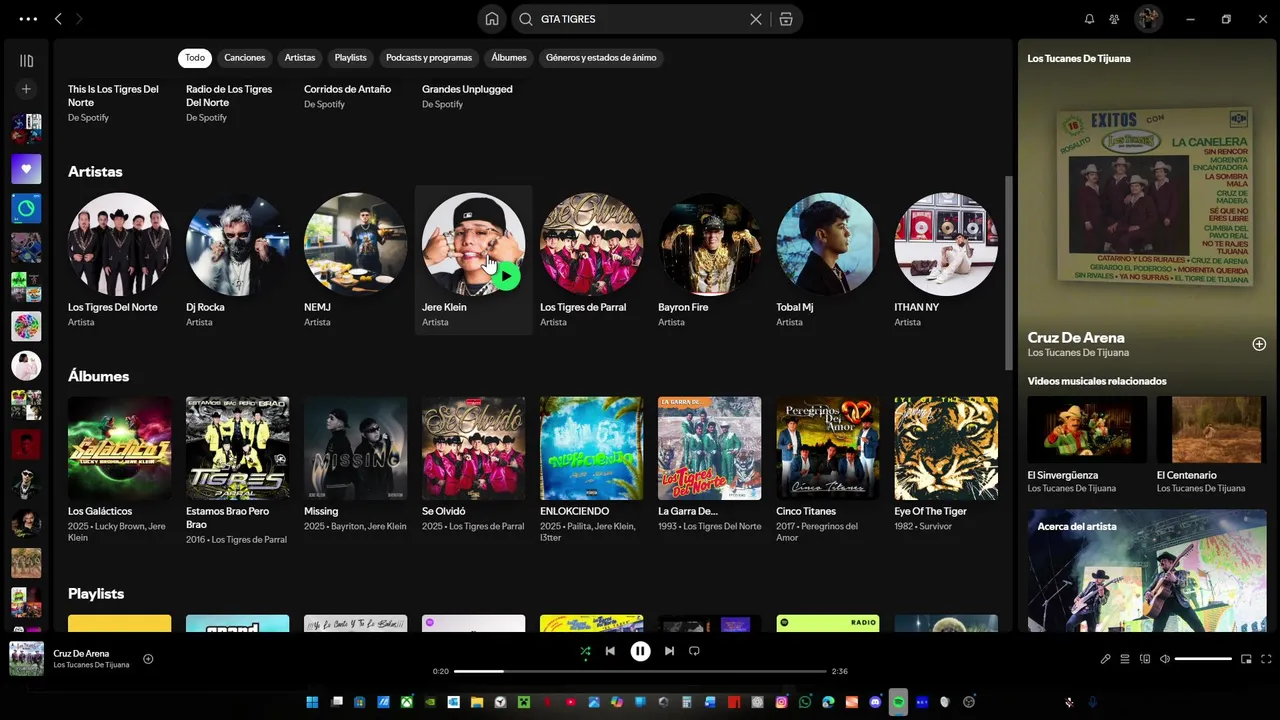The width and height of the screenshot is (1280, 720).
Task: Skip to next track
Action: point(670,651)
